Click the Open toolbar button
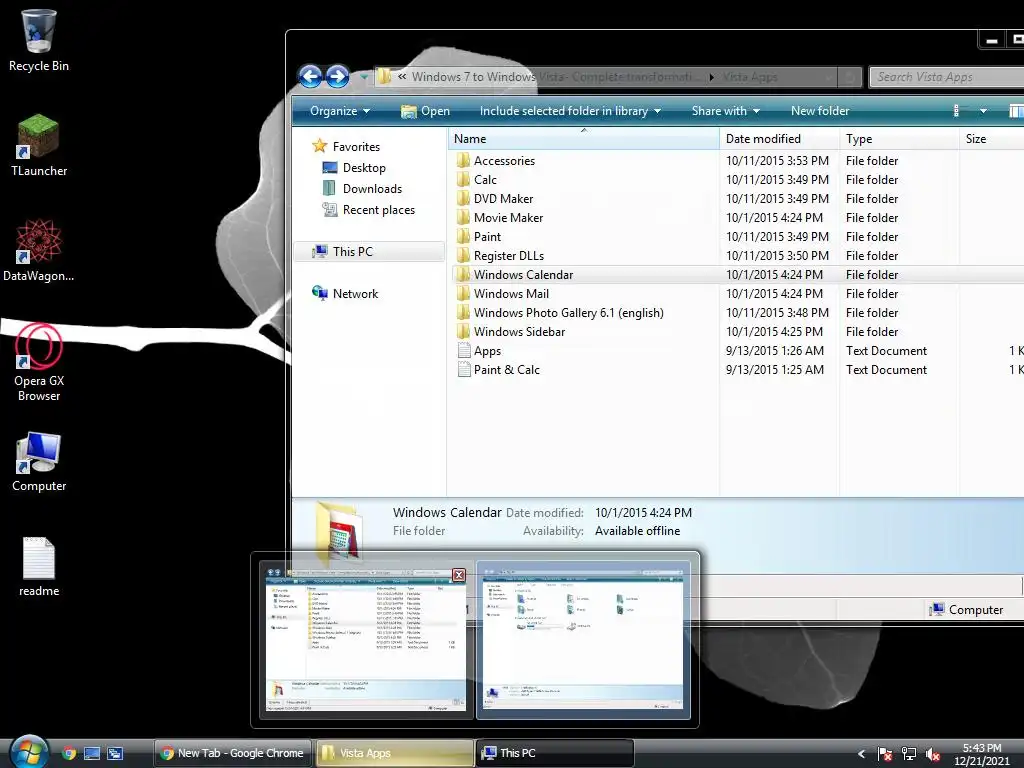 425,111
